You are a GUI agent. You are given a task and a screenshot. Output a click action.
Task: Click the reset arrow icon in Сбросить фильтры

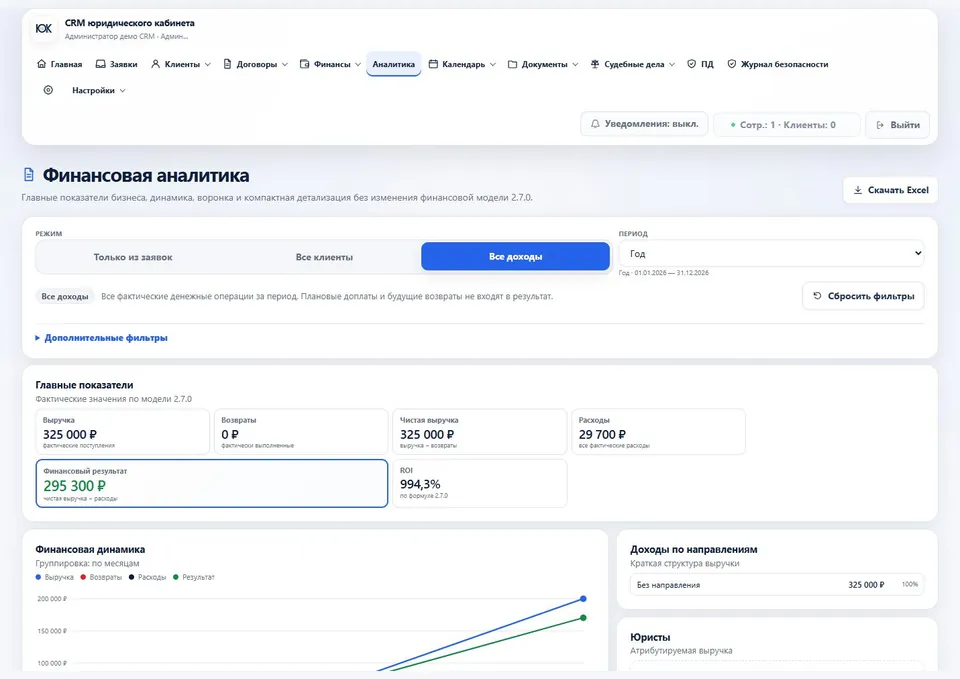pyautogui.click(x=817, y=296)
